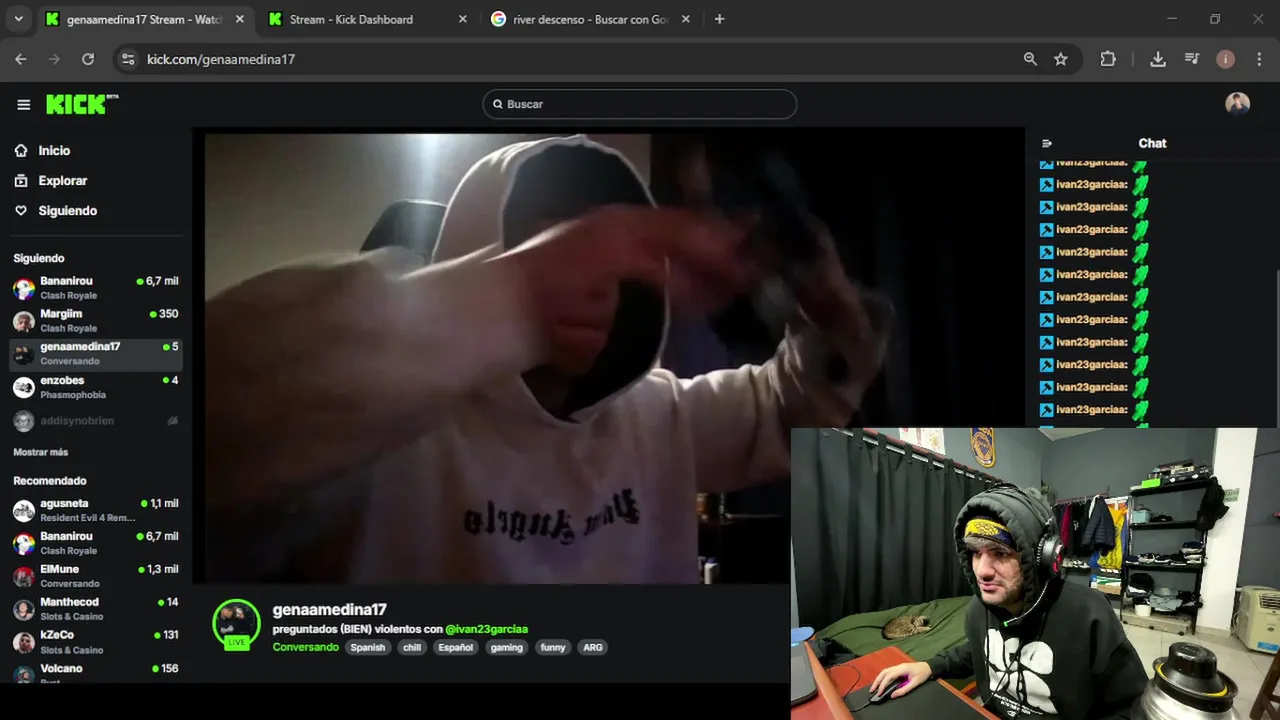Click the chill tag
This screenshot has width=1280, height=720.
pyautogui.click(x=412, y=647)
